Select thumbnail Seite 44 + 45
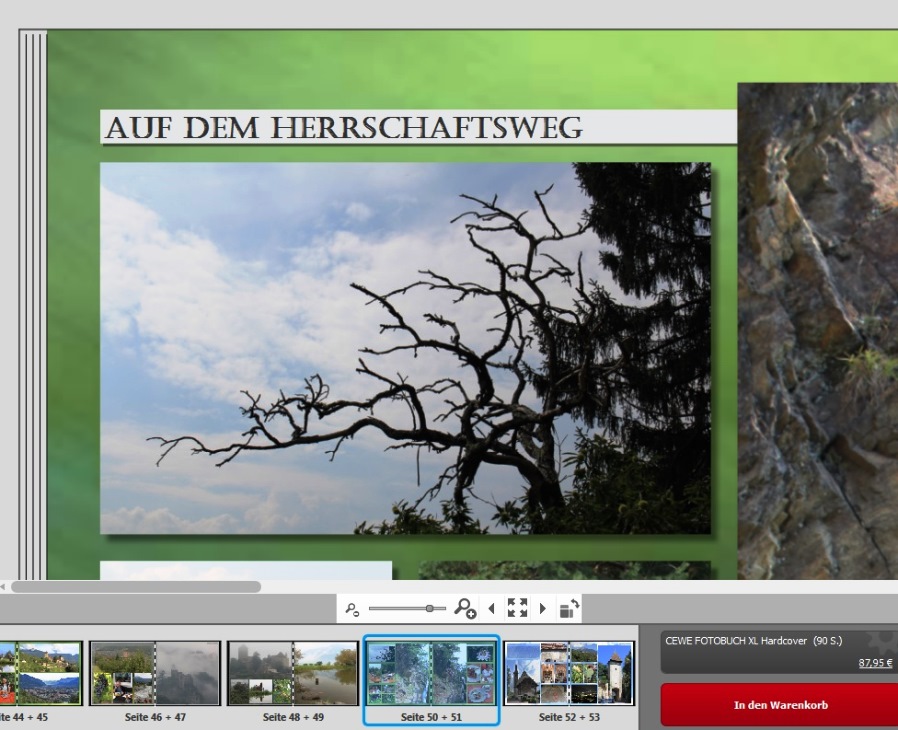 point(40,674)
